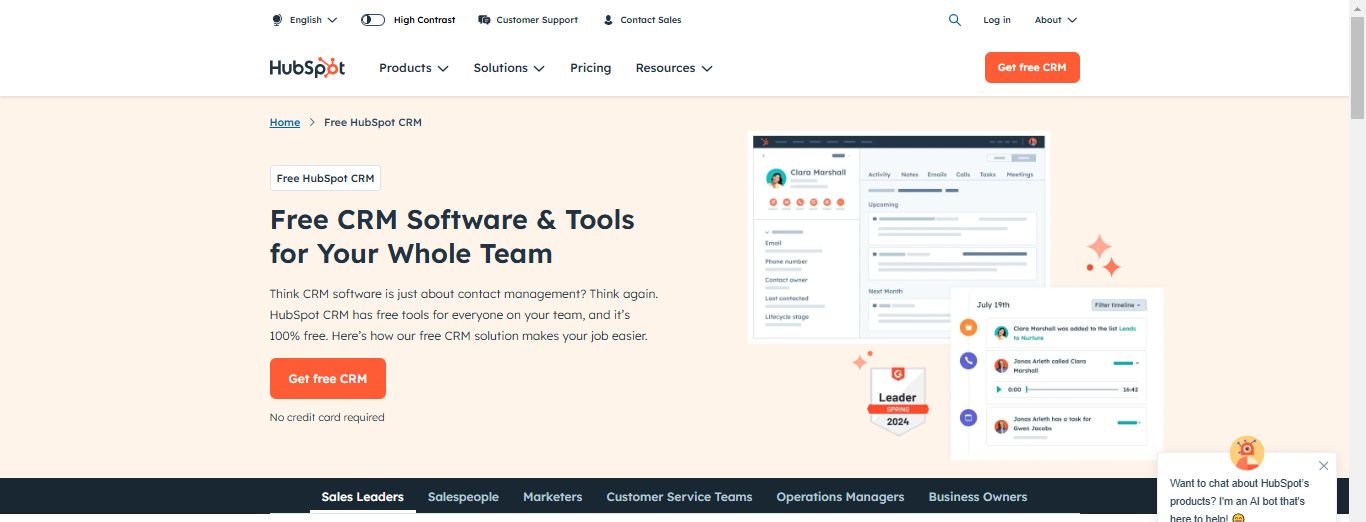Image resolution: width=1366 pixels, height=522 pixels.
Task: Select the Customer Service Teams tab
Action: [679, 497]
